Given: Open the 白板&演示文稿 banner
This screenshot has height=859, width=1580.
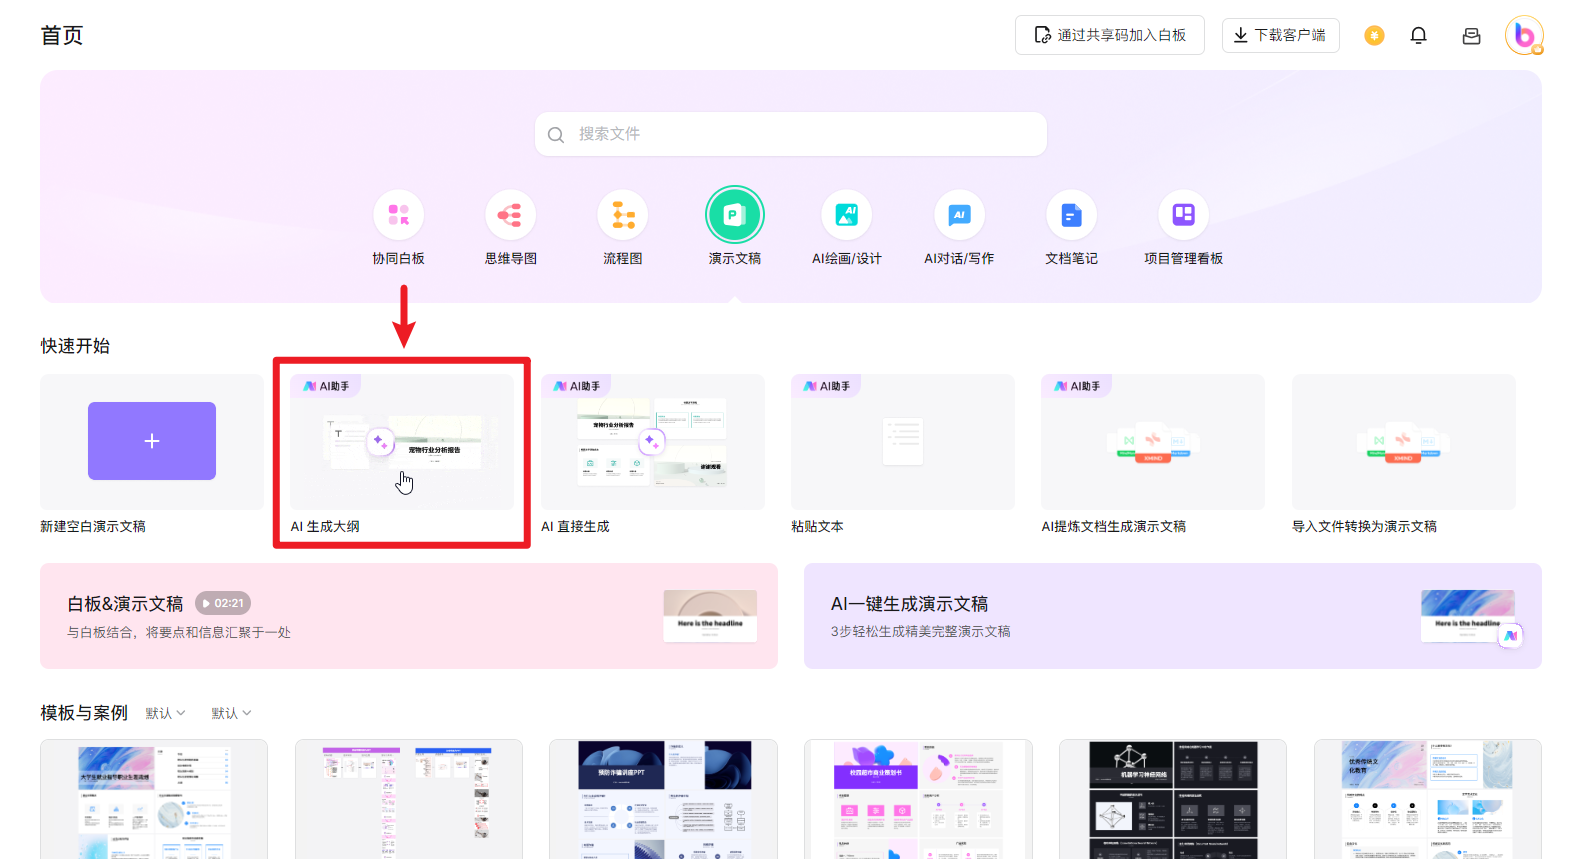Looking at the screenshot, I should click(x=409, y=616).
